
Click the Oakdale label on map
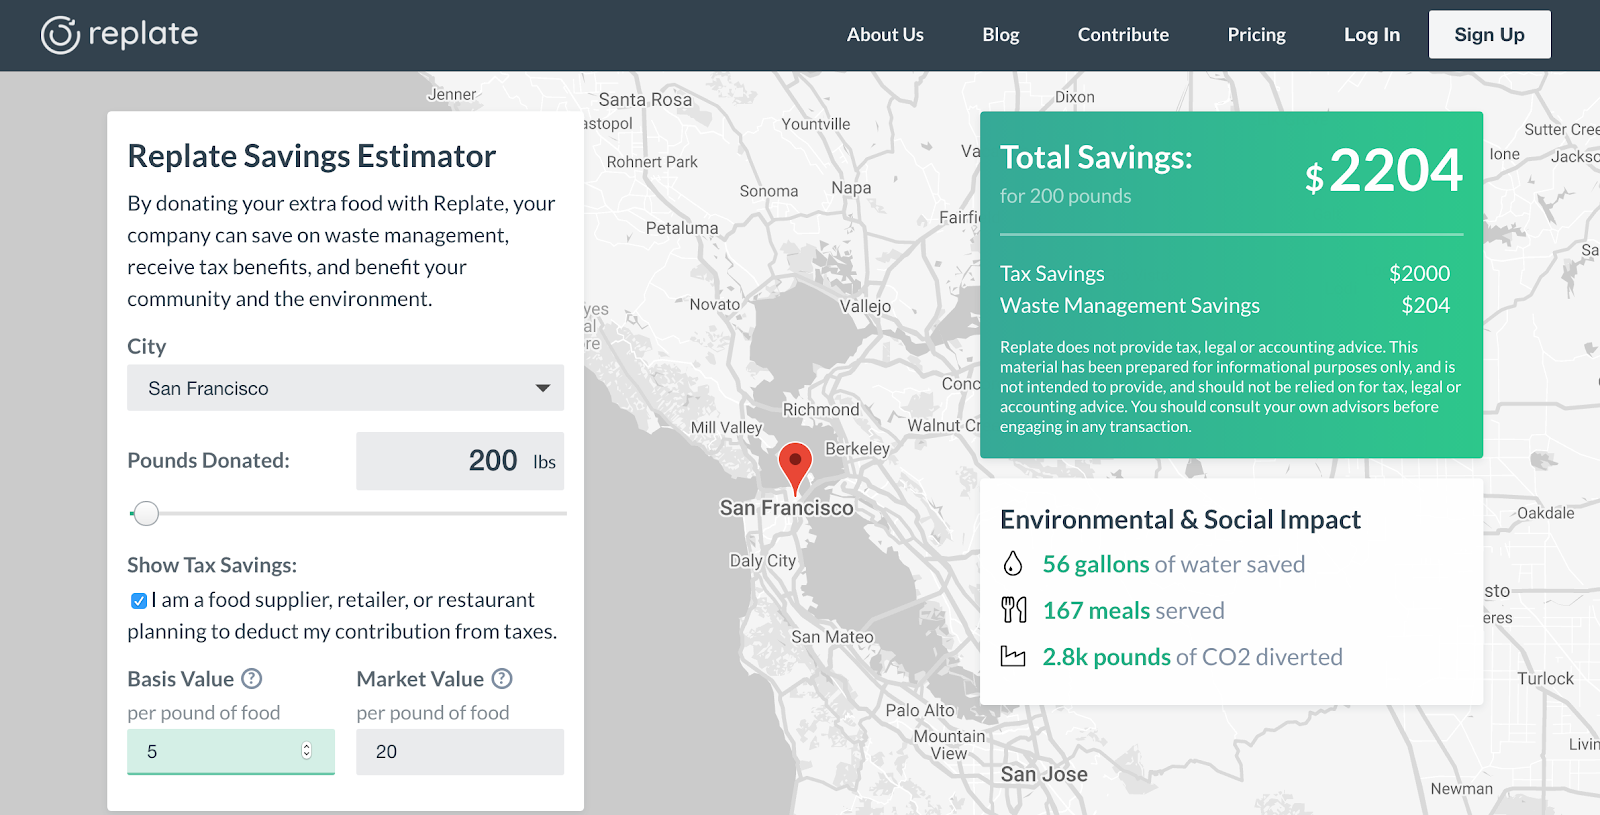(x=1545, y=513)
